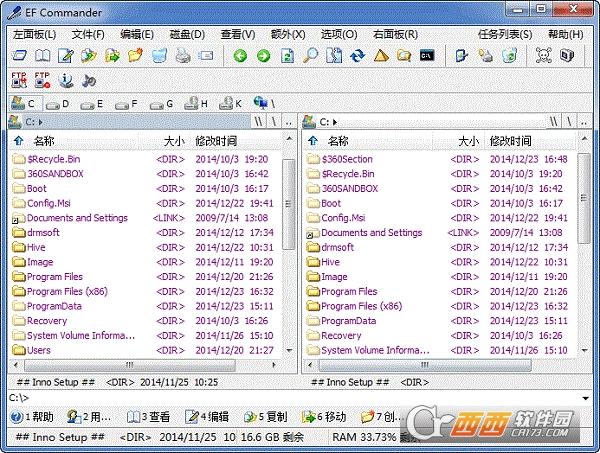Click the compare files icon
This screenshot has width=600, height=453.
pos(334,56)
